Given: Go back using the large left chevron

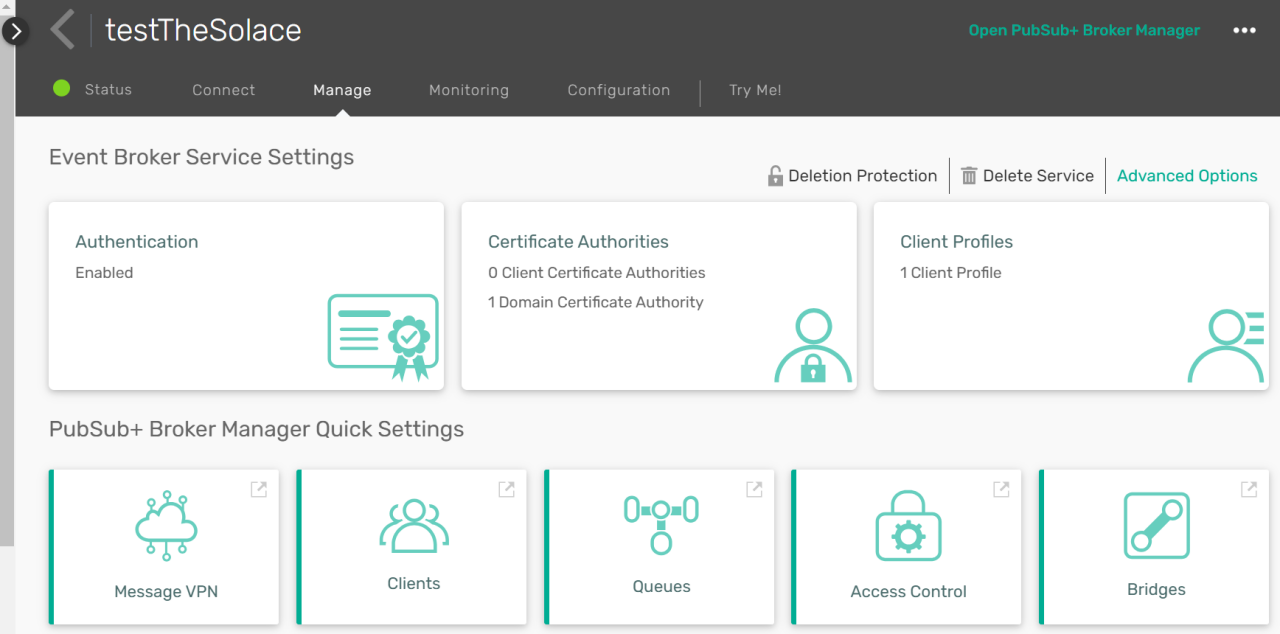Looking at the screenshot, I should 63,30.
